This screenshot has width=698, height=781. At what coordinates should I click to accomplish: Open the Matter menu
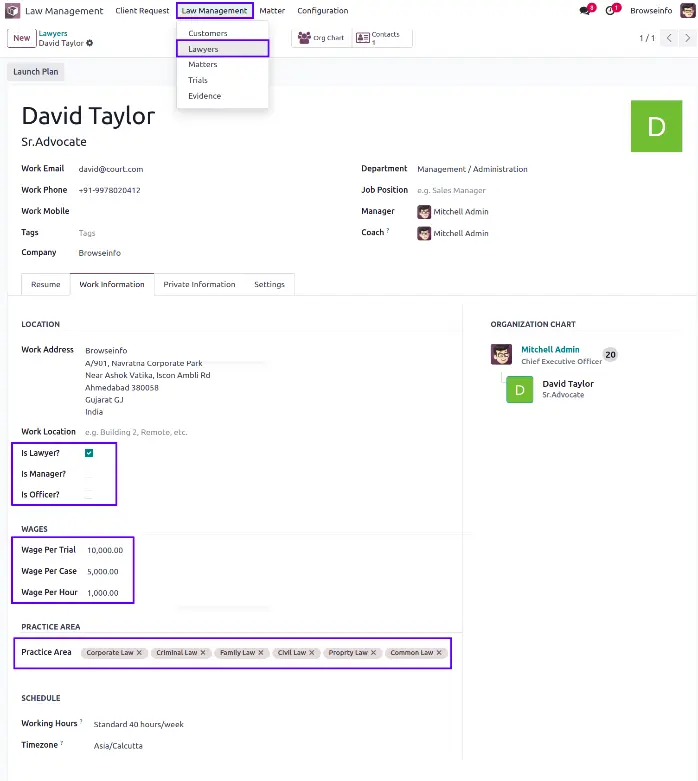tap(272, 10)
